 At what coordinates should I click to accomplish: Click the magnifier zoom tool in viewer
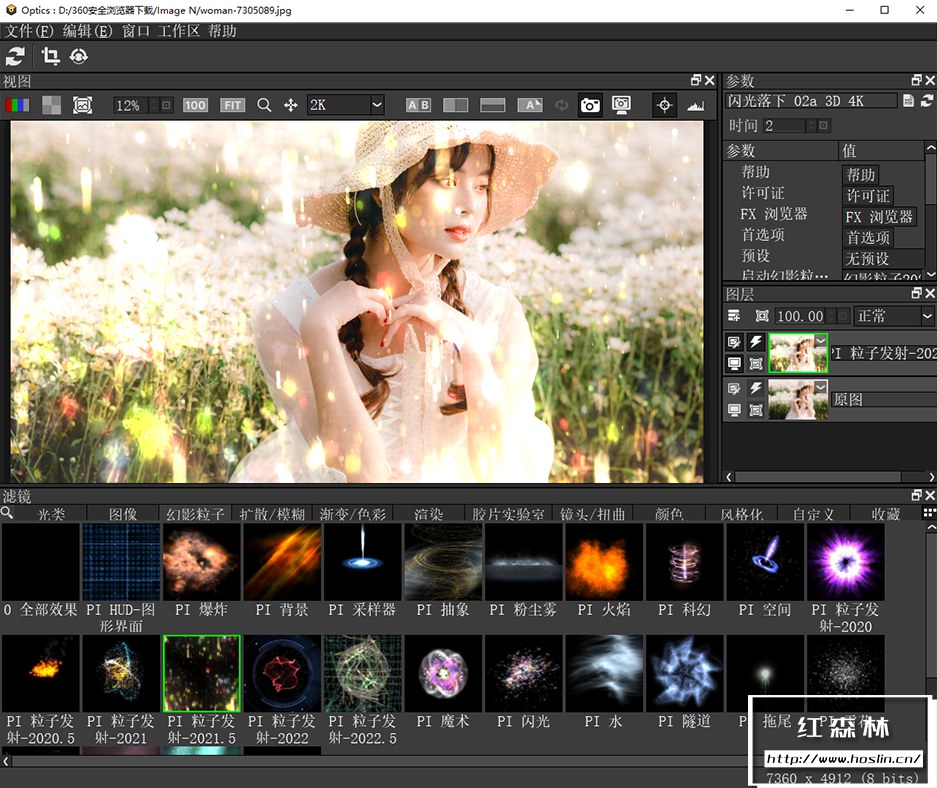coord(264,105)
